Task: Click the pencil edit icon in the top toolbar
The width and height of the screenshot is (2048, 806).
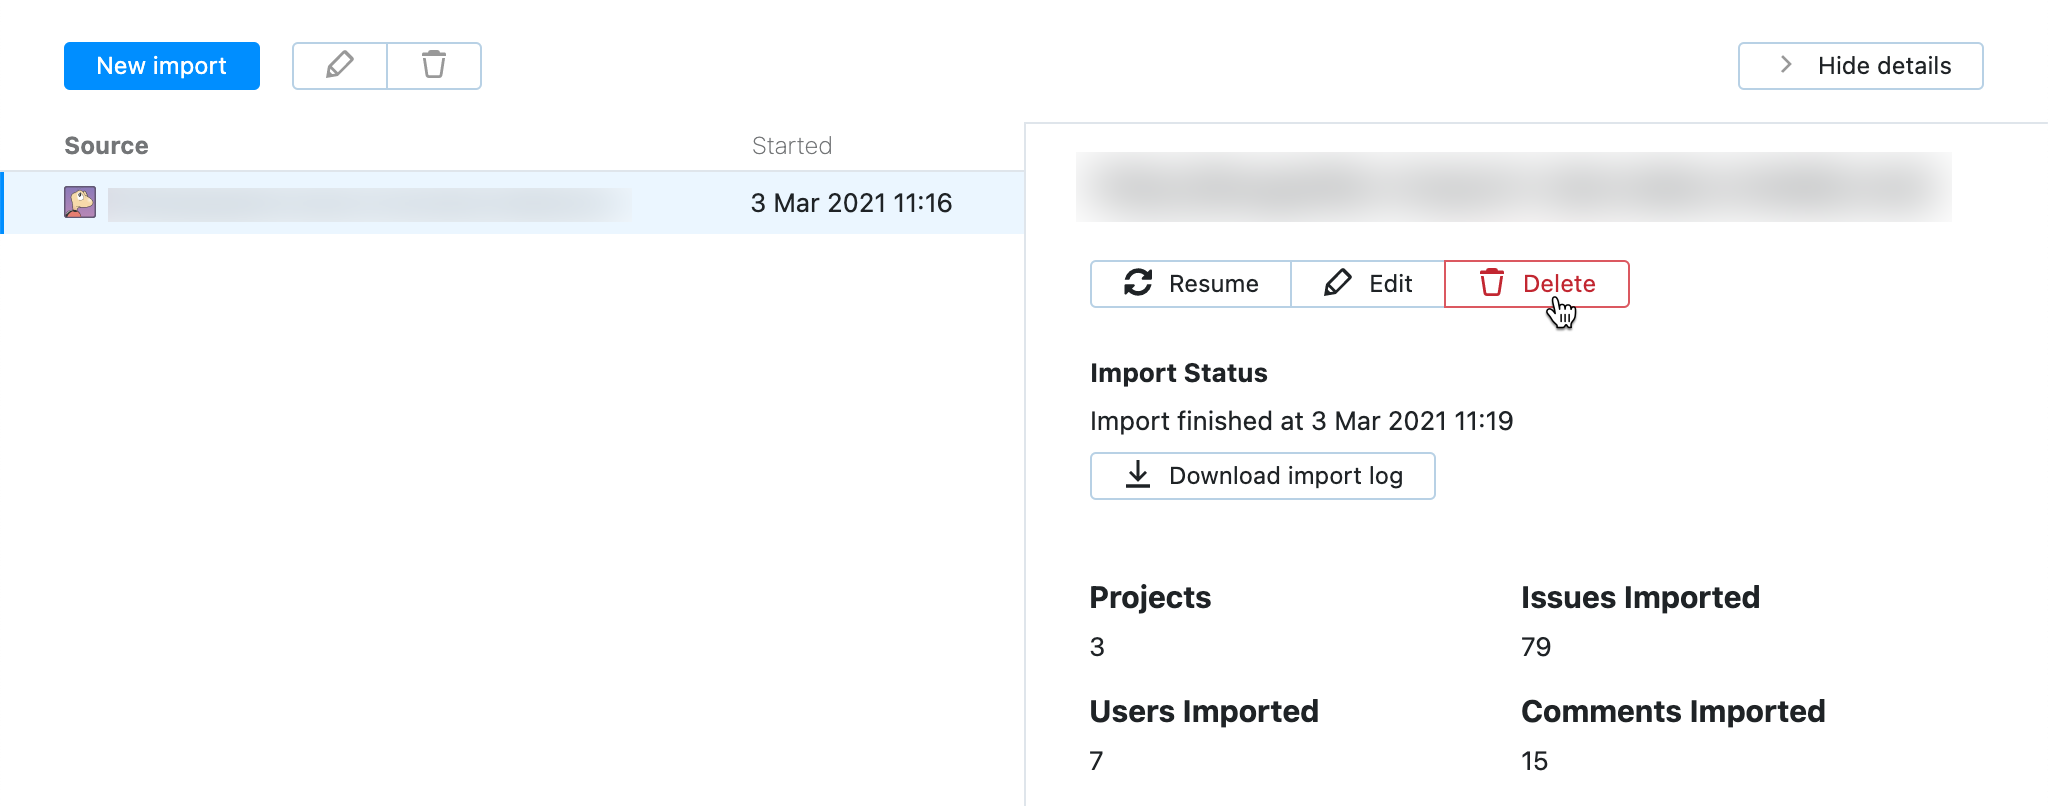Action: click(339, 66)
